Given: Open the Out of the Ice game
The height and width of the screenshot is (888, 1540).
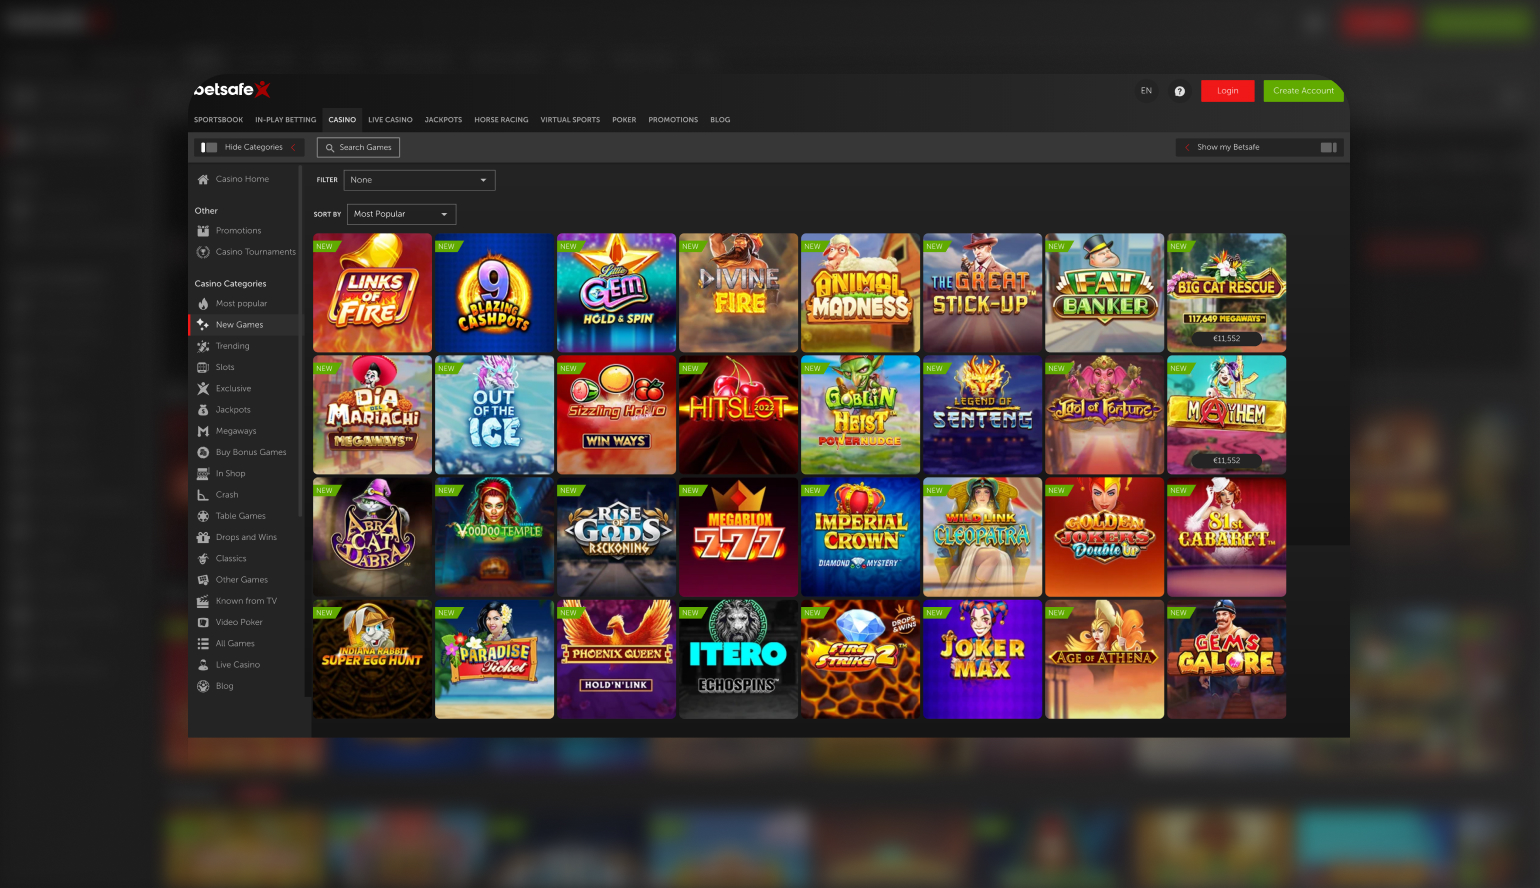Looking at the screenshot, I should pos(494,415).
